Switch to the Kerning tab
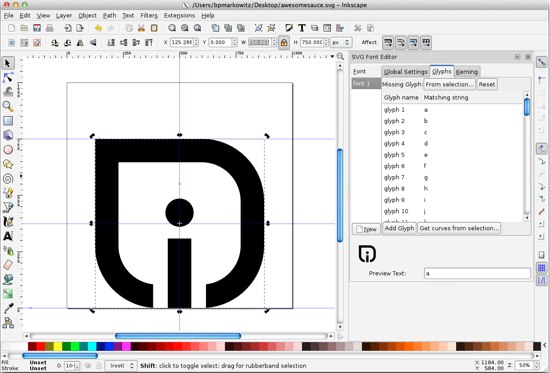 point(467,72)
